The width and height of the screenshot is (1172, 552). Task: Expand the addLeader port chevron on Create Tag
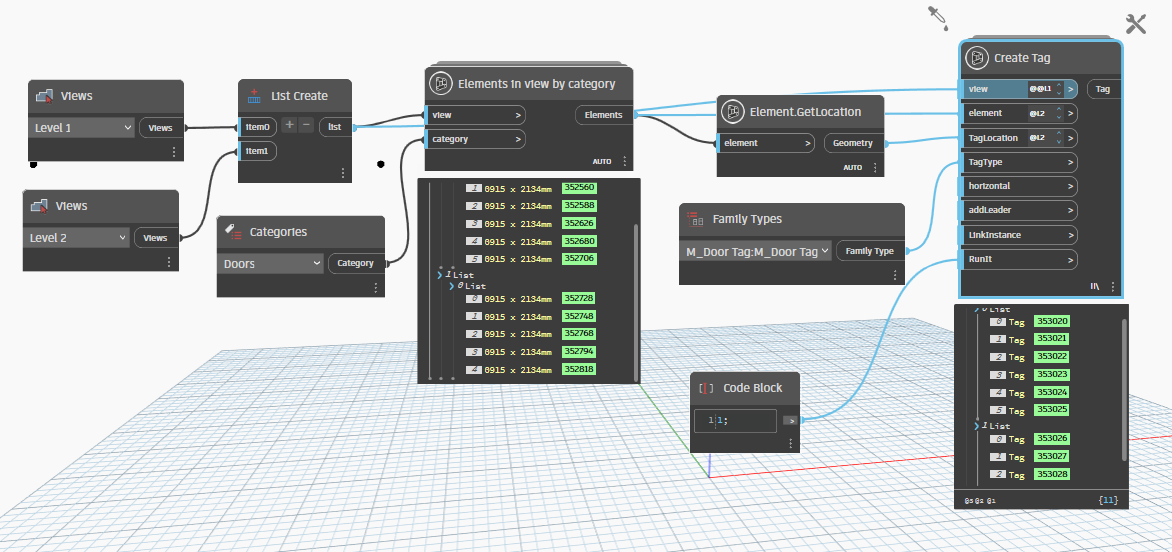(1071, 211)
